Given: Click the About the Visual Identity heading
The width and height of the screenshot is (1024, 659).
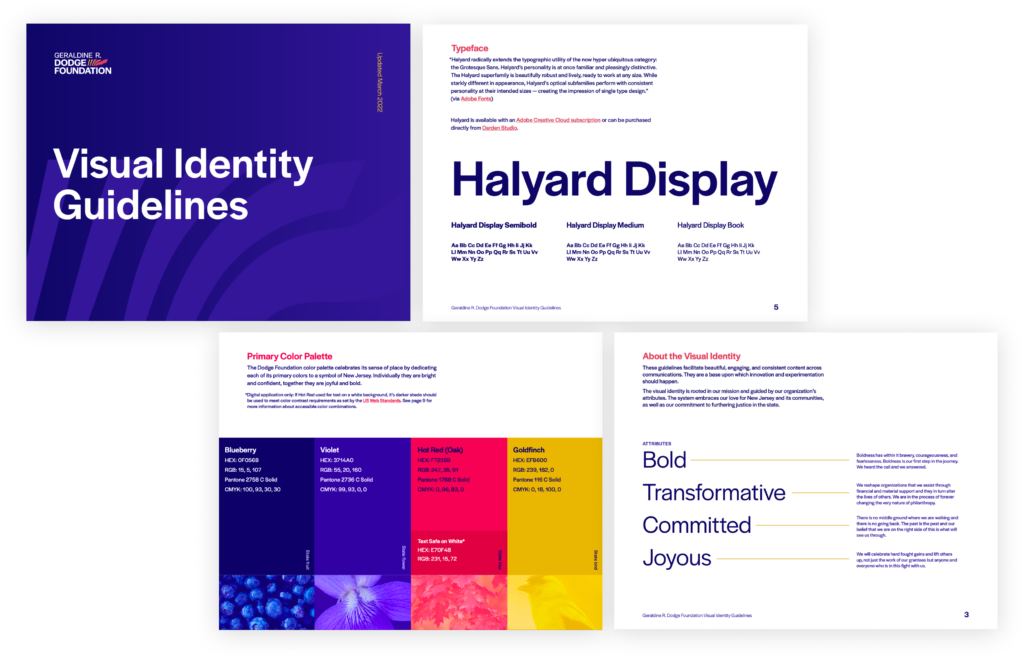Looking at the screenshot, I should click(691, 357).
